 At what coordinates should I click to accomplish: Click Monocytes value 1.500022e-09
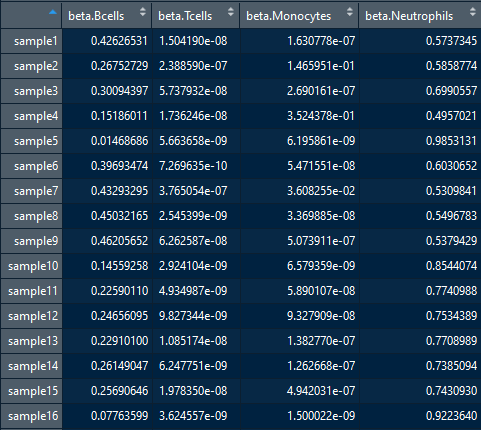(321, 416)
